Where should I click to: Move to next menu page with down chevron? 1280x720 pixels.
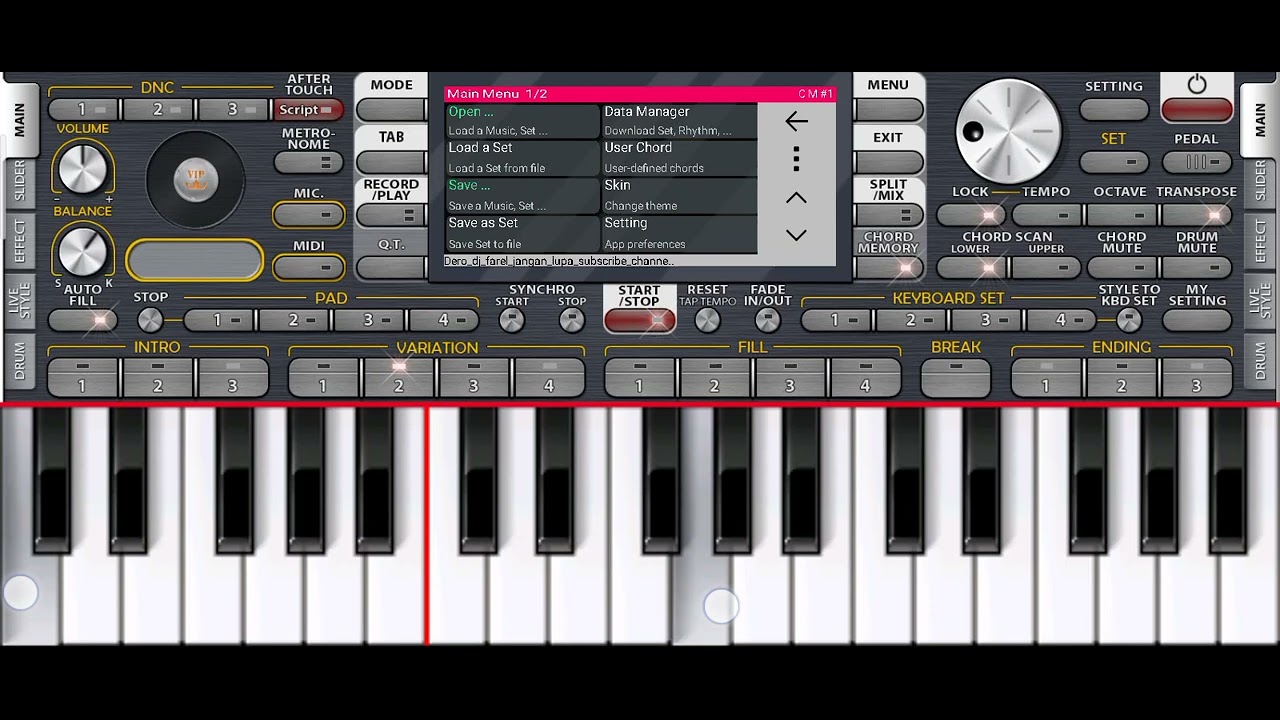pos(796,235)
